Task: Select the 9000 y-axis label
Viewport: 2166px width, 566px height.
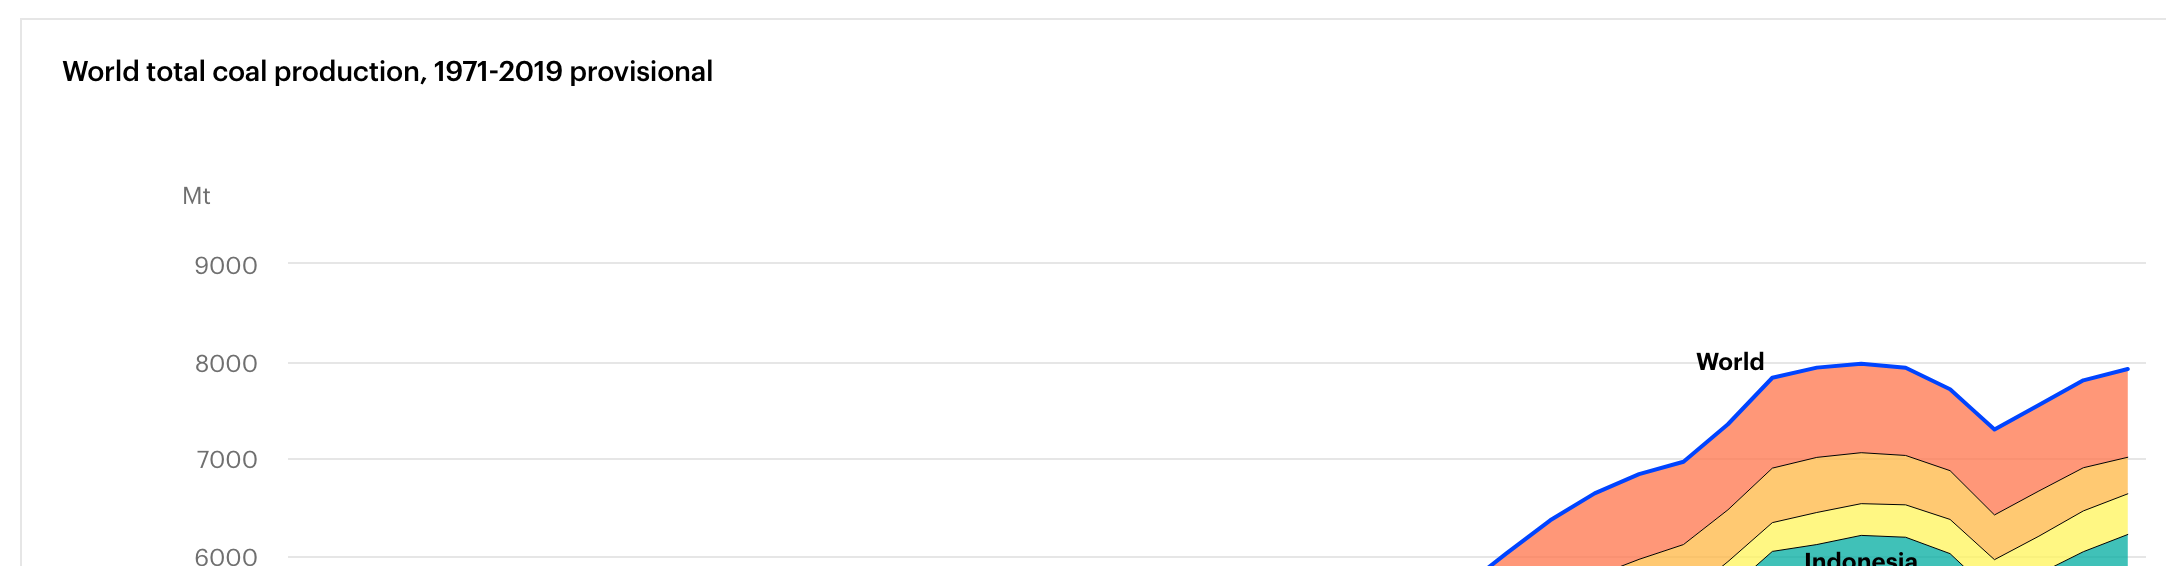Action: click(x=226, y=266)
